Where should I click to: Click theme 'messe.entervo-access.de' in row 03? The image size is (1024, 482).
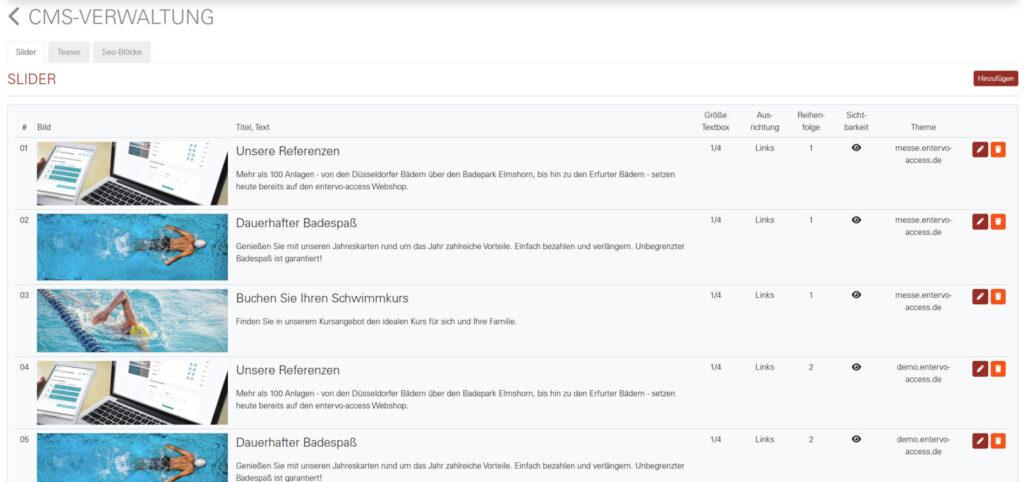point(923,301)
